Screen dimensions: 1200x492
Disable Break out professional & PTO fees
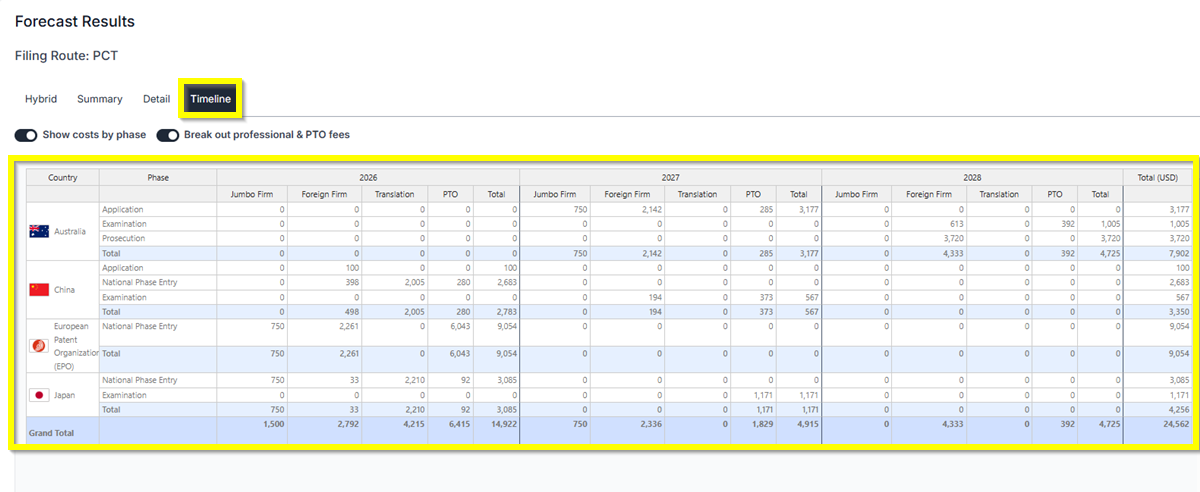tap(168, 135)
